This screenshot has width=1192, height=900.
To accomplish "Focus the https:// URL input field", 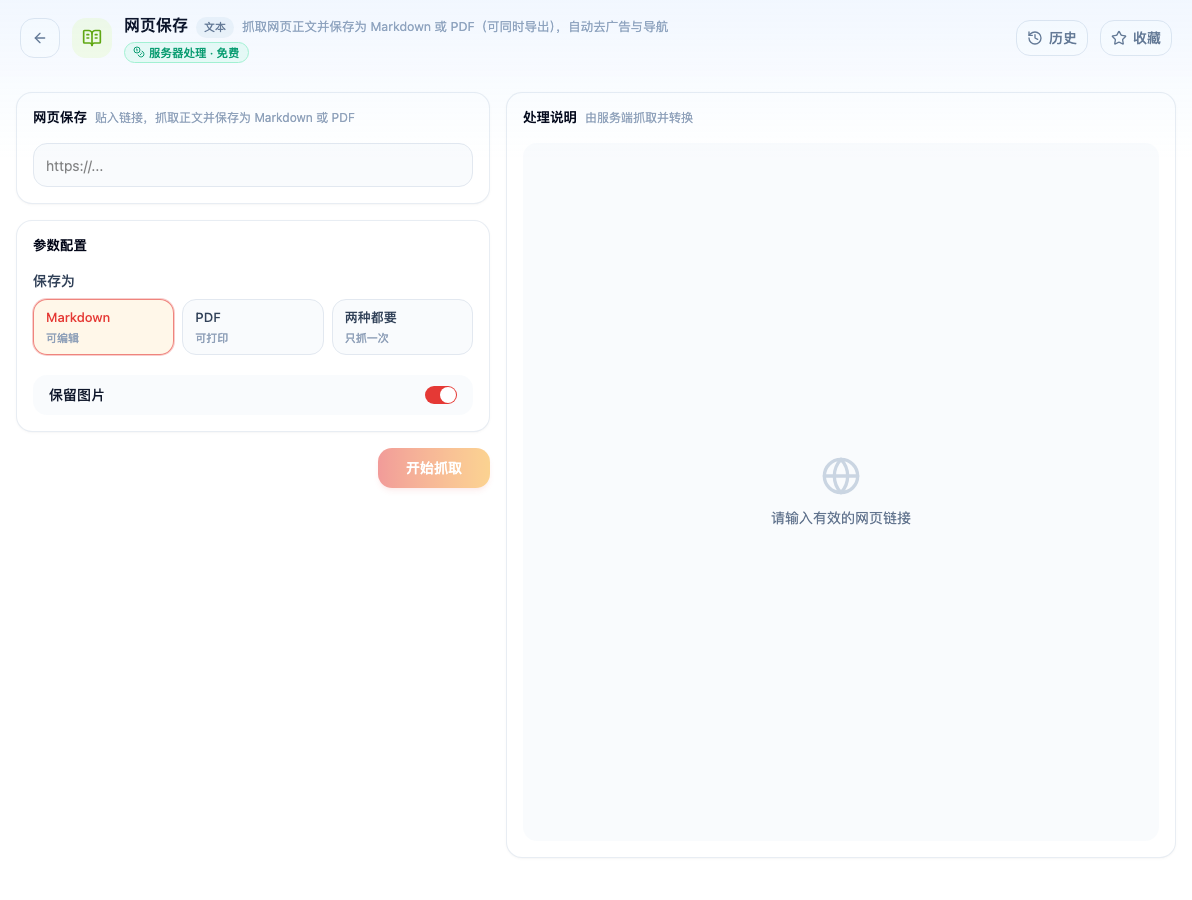I will pos(252,165).
